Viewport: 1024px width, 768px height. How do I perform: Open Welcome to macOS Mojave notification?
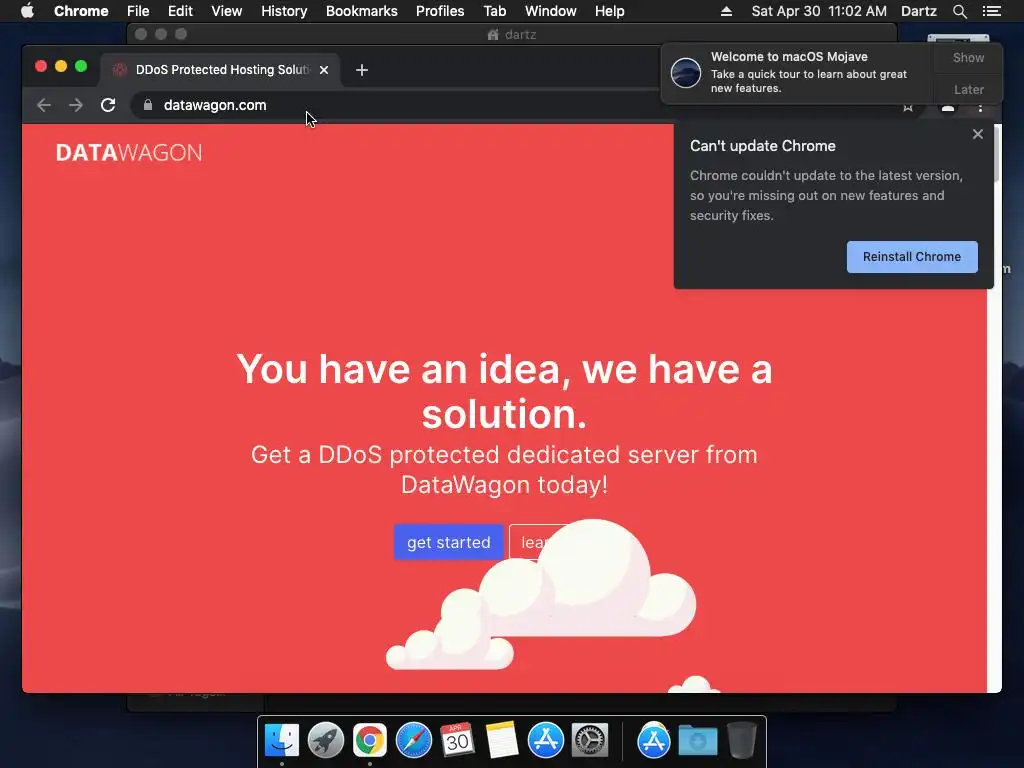(798, 72)
